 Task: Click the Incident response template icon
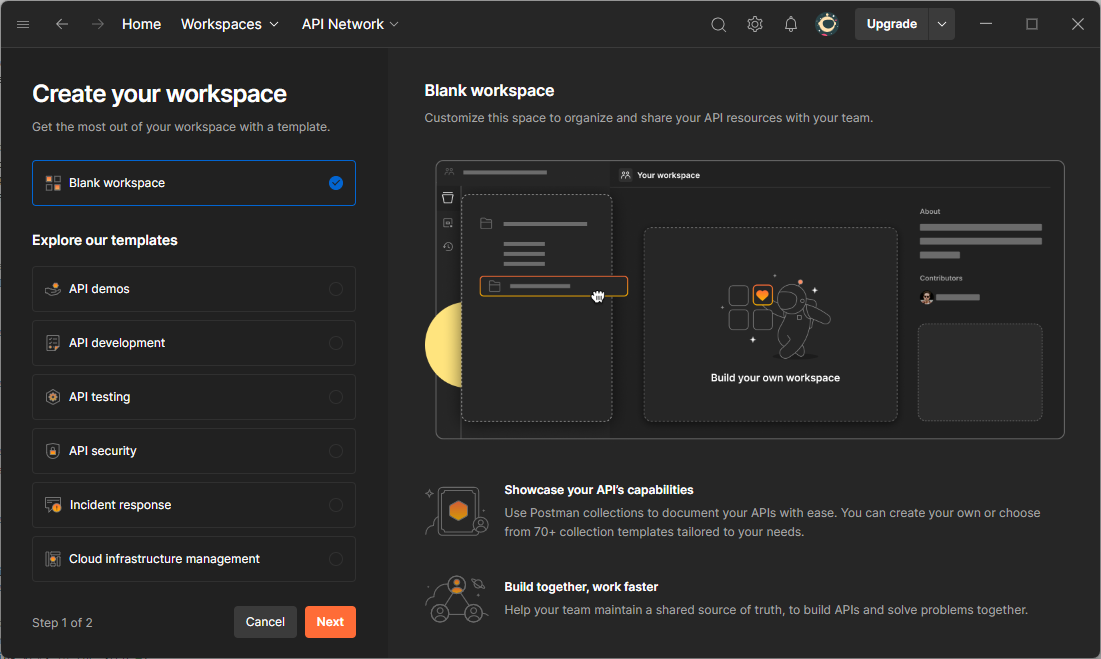tap(53, 505)
